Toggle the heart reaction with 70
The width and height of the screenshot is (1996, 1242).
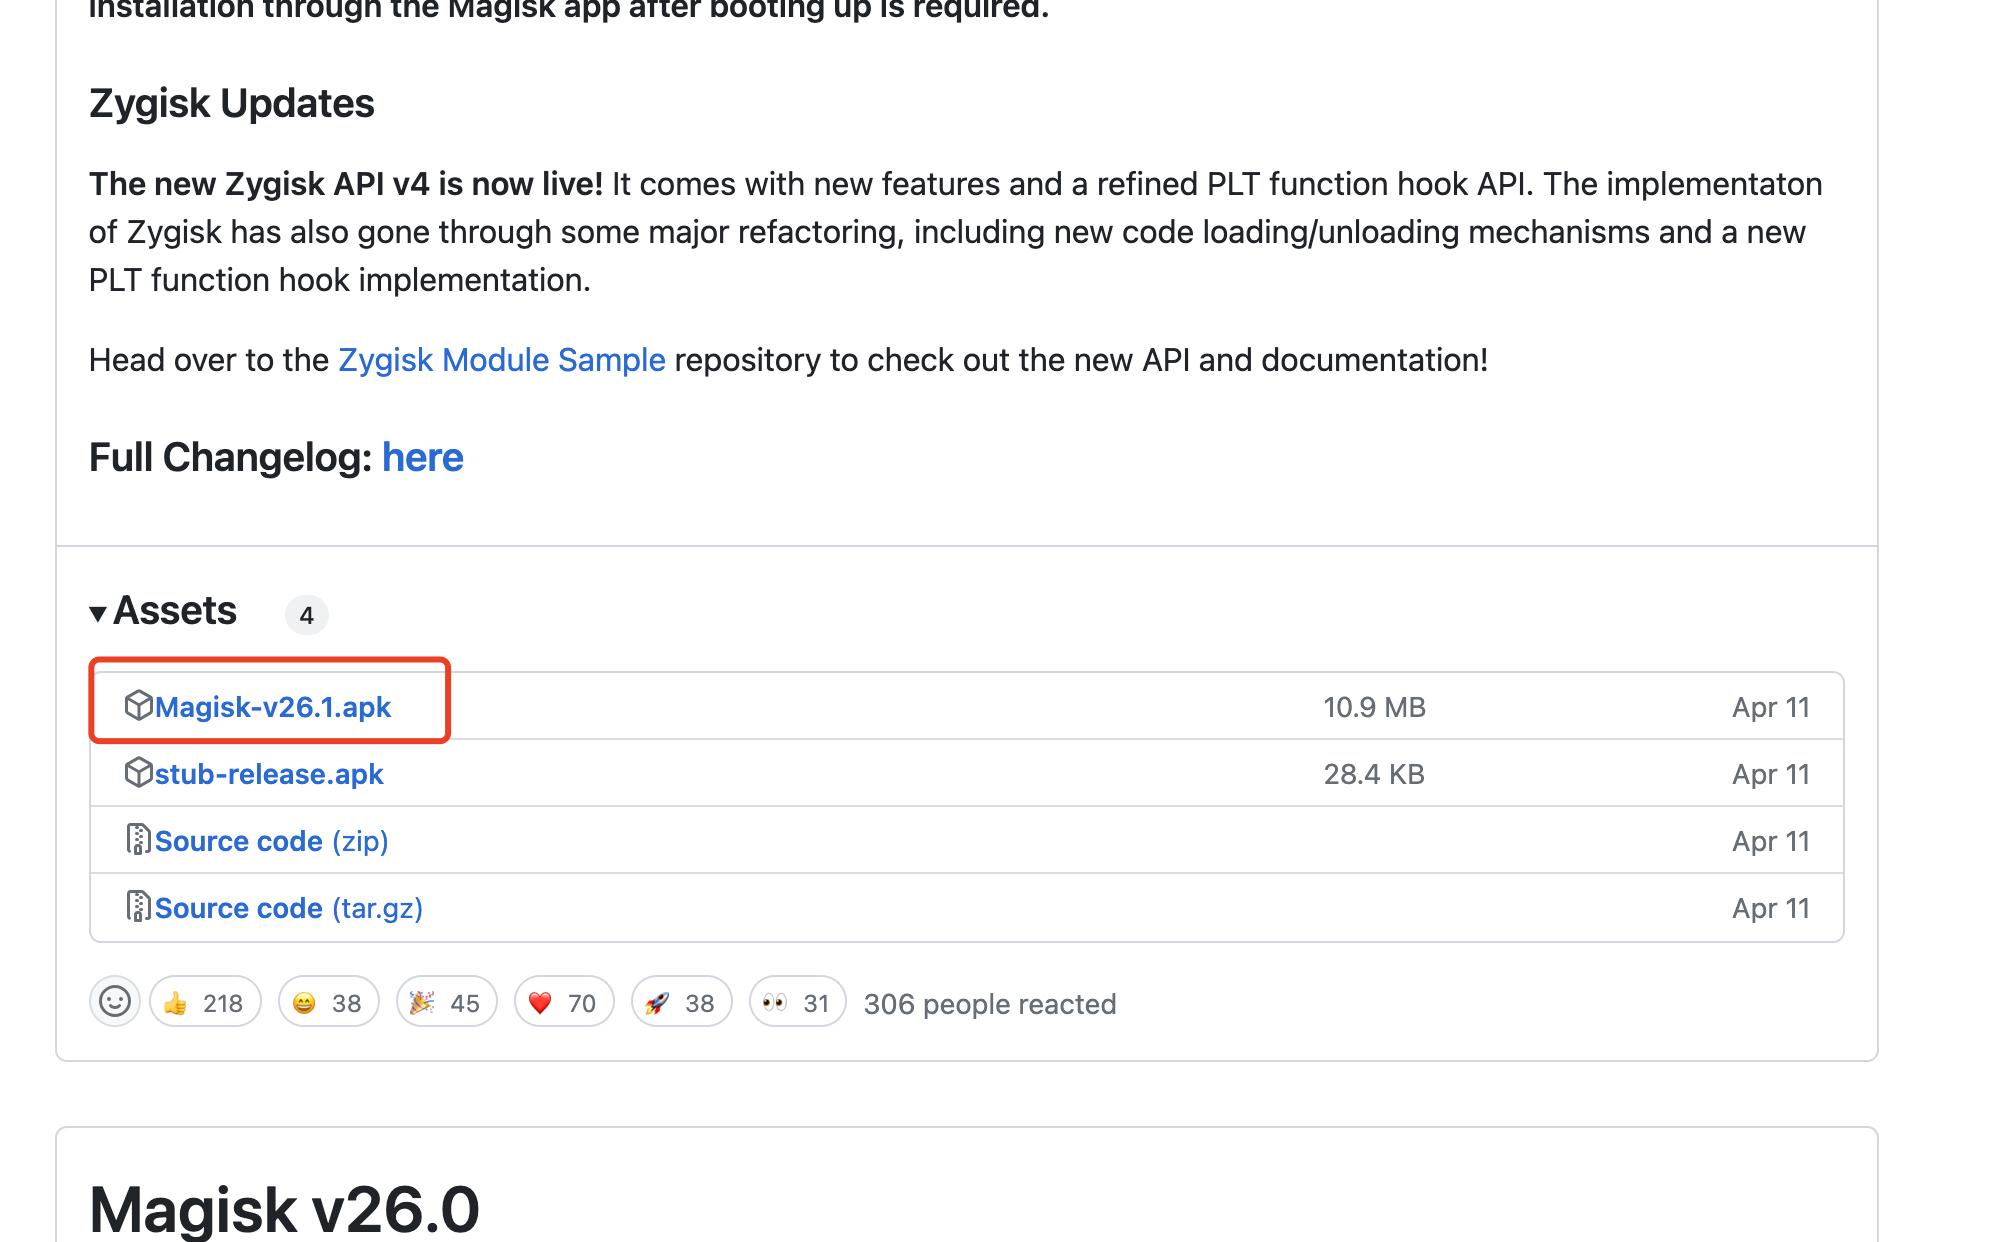coord(563,1002)
